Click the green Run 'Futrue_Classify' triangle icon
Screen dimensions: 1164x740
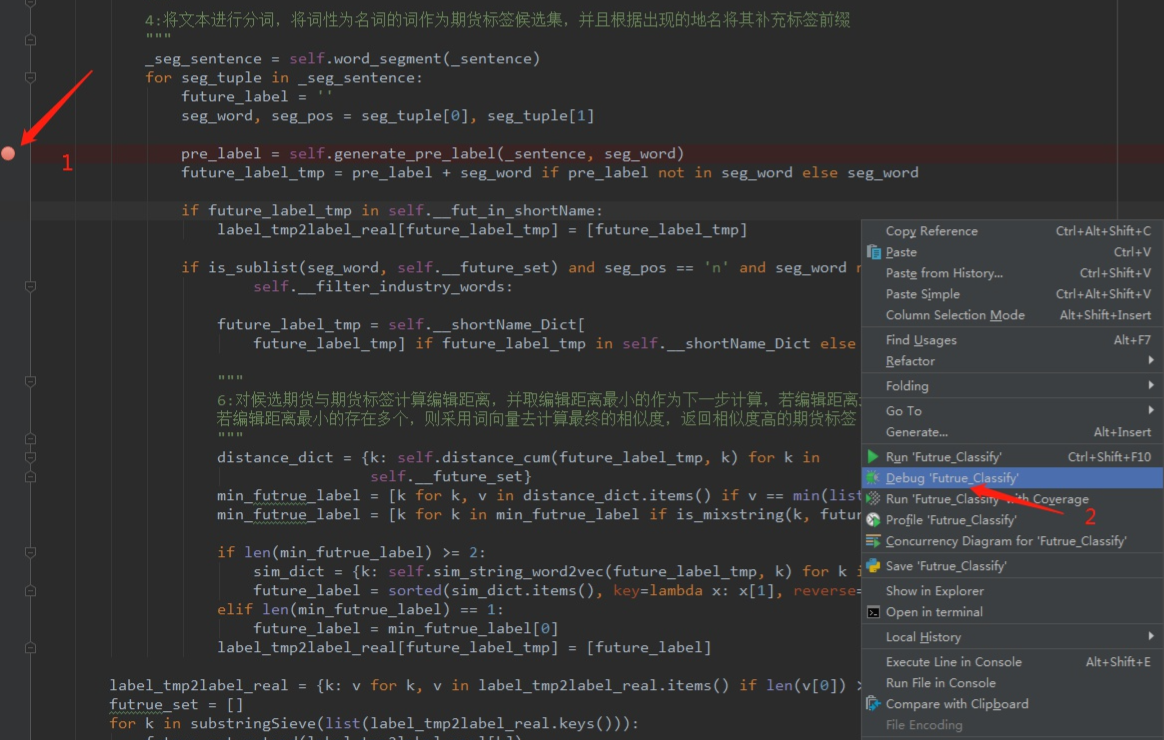[873, 456]
